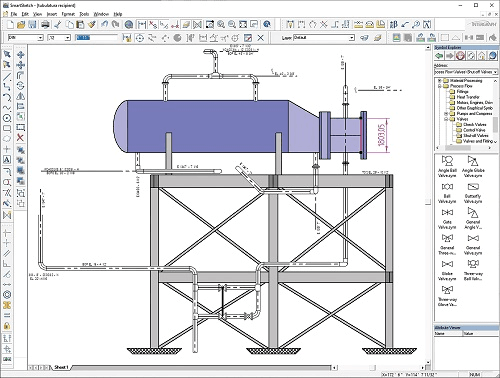Click the Fillet tool in second toolbox column
The width and height of the screenshot is (500, 378).
tap(21, 75)
